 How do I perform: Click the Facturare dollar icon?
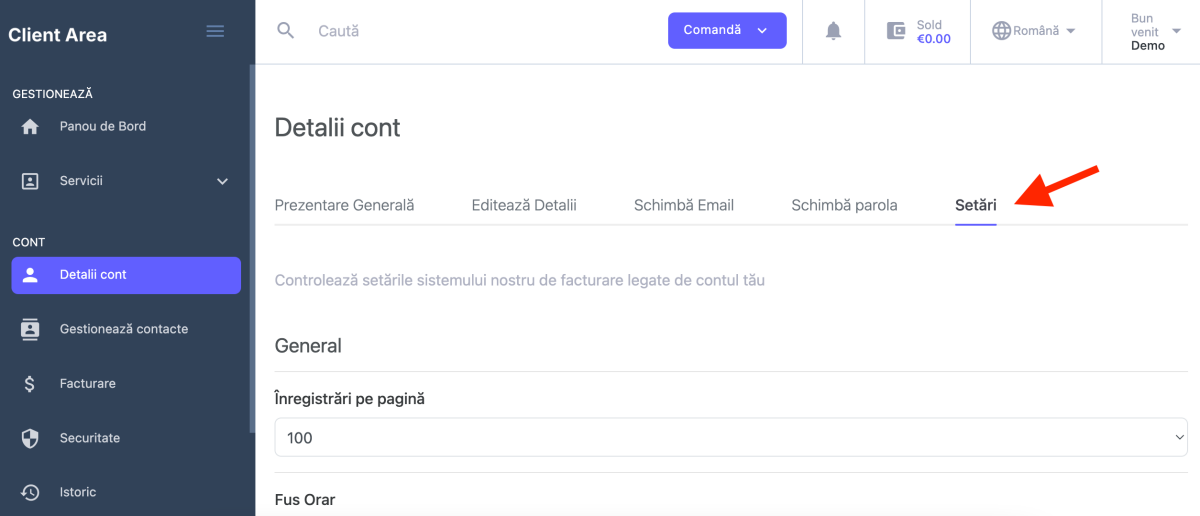tap(30, 384)
